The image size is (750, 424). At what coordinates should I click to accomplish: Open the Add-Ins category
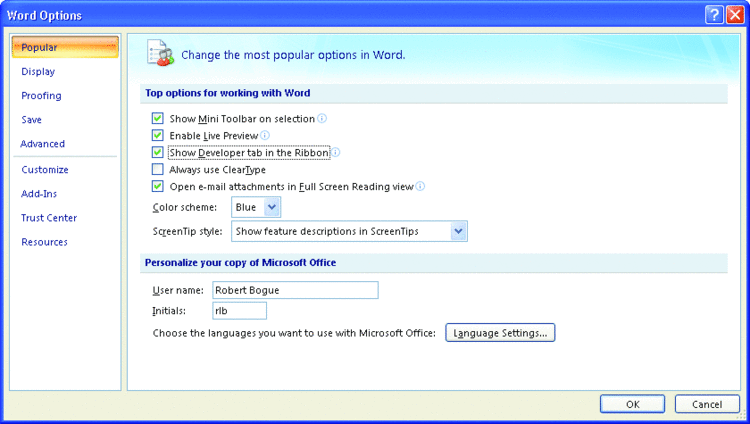[39, 194]
